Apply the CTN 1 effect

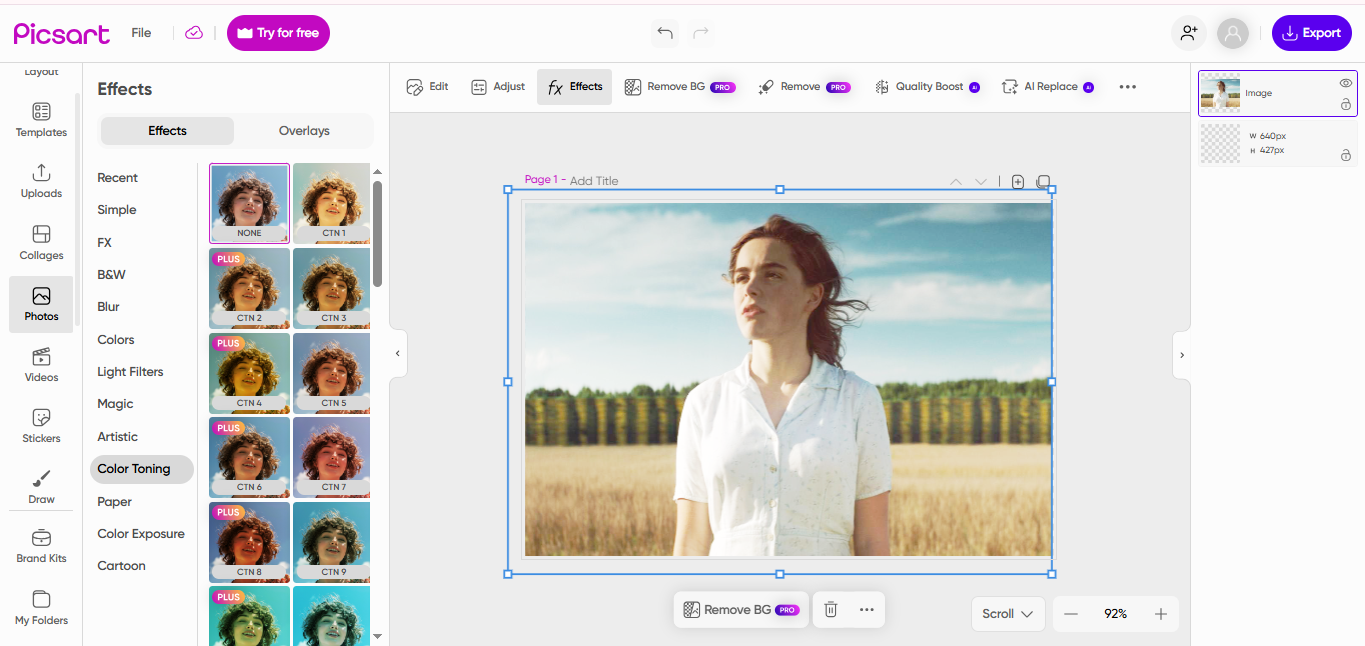[333, 204]
